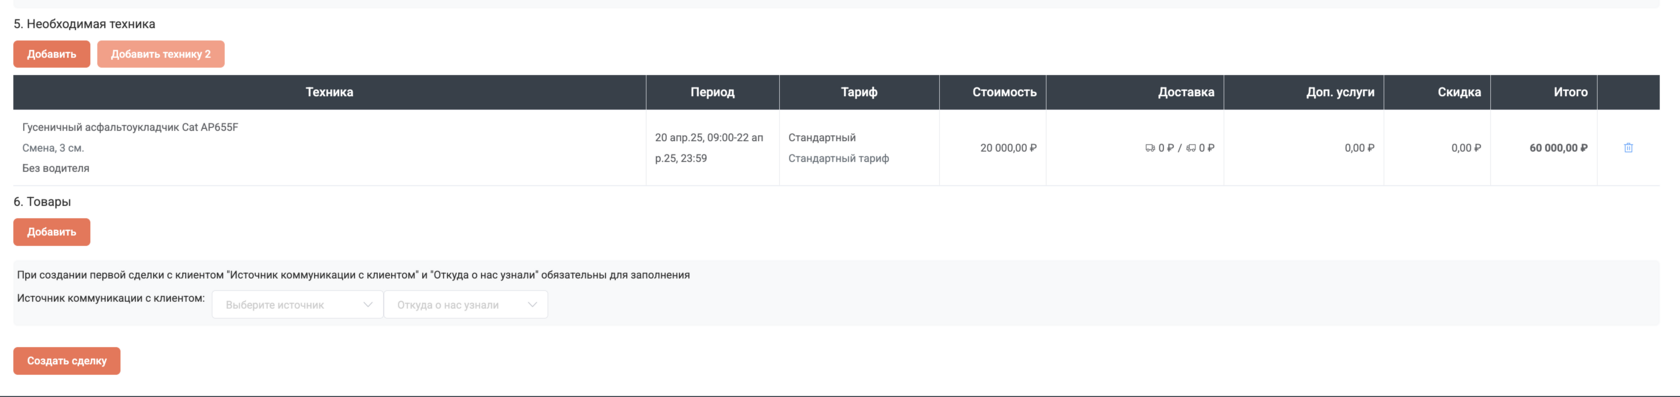Delete the Cat AP655F equipment row
Viewport: 1680px width, 397px height.
(x=1628, y=148)
